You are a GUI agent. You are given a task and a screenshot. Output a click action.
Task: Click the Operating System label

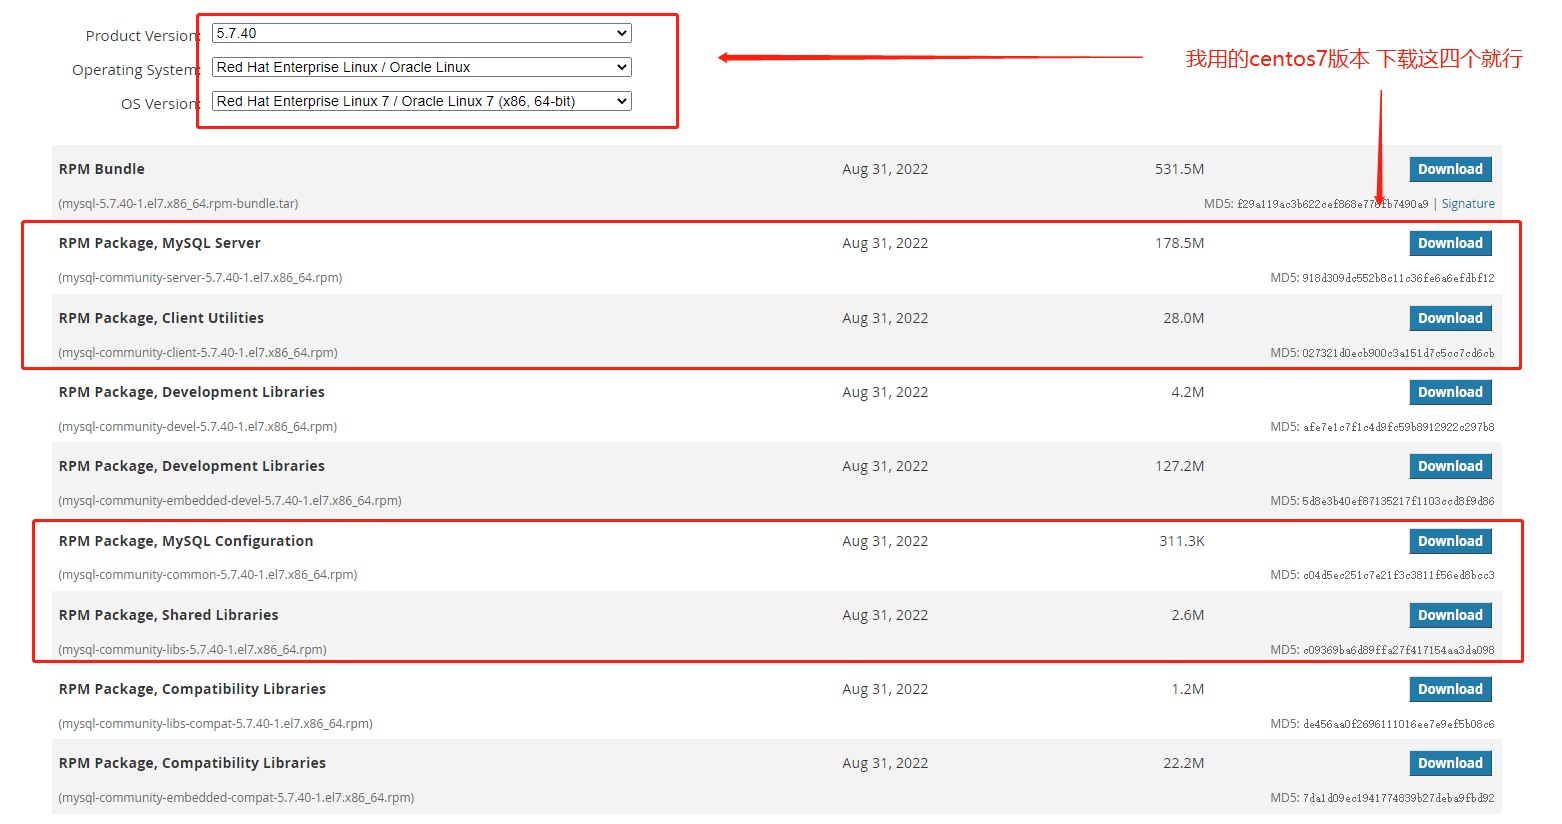point(136,70)
